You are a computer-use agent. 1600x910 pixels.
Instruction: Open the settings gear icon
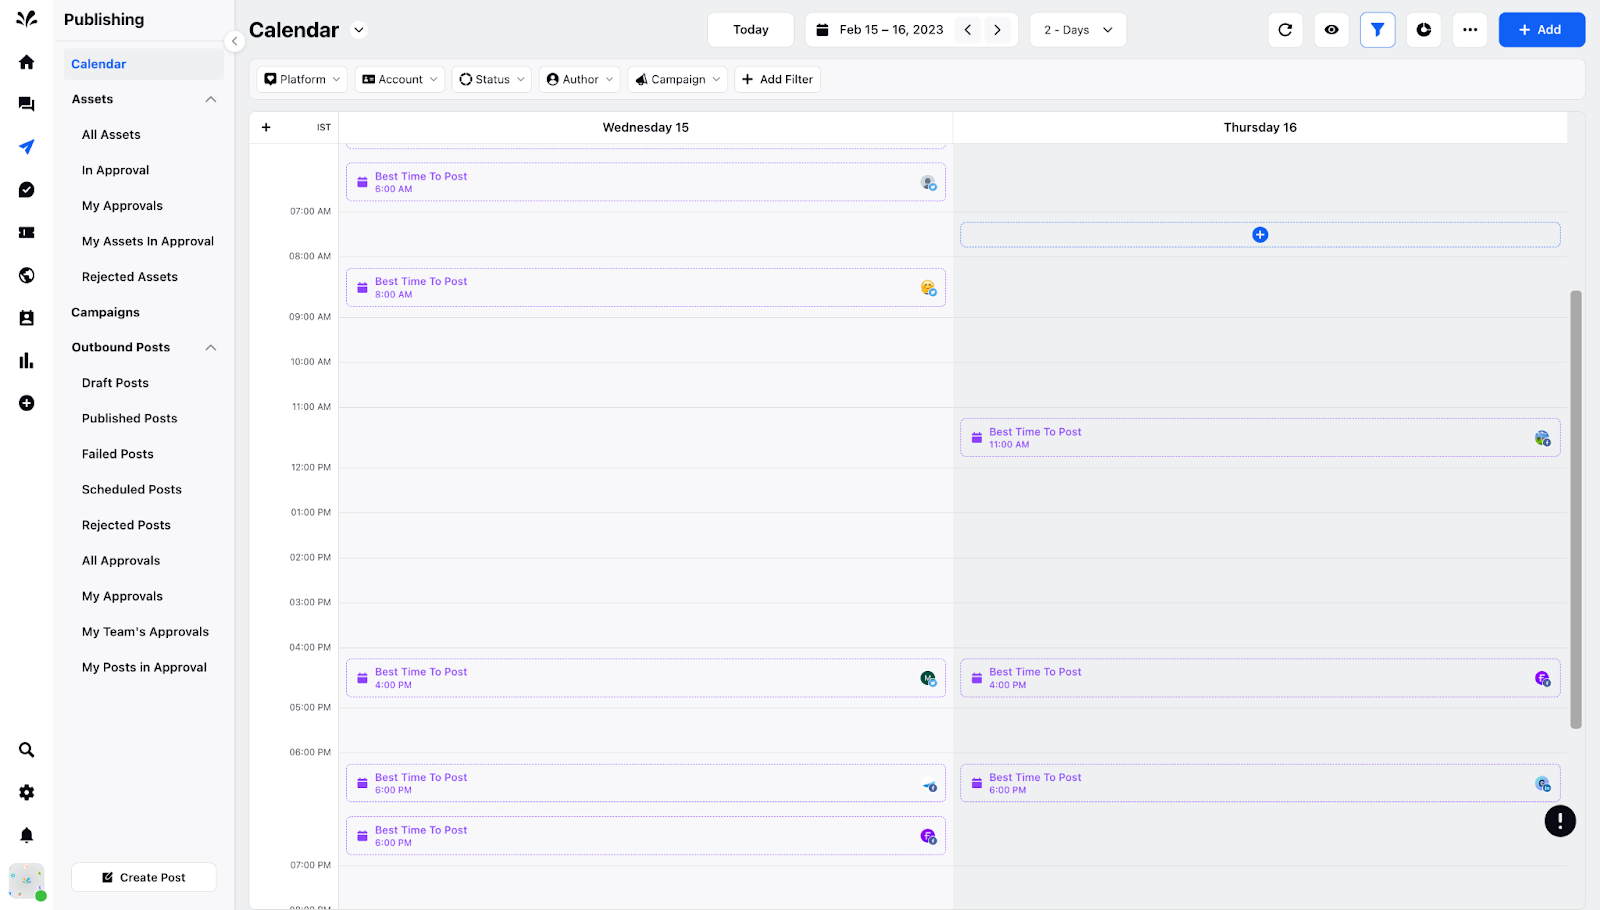(x=27, y=792)
